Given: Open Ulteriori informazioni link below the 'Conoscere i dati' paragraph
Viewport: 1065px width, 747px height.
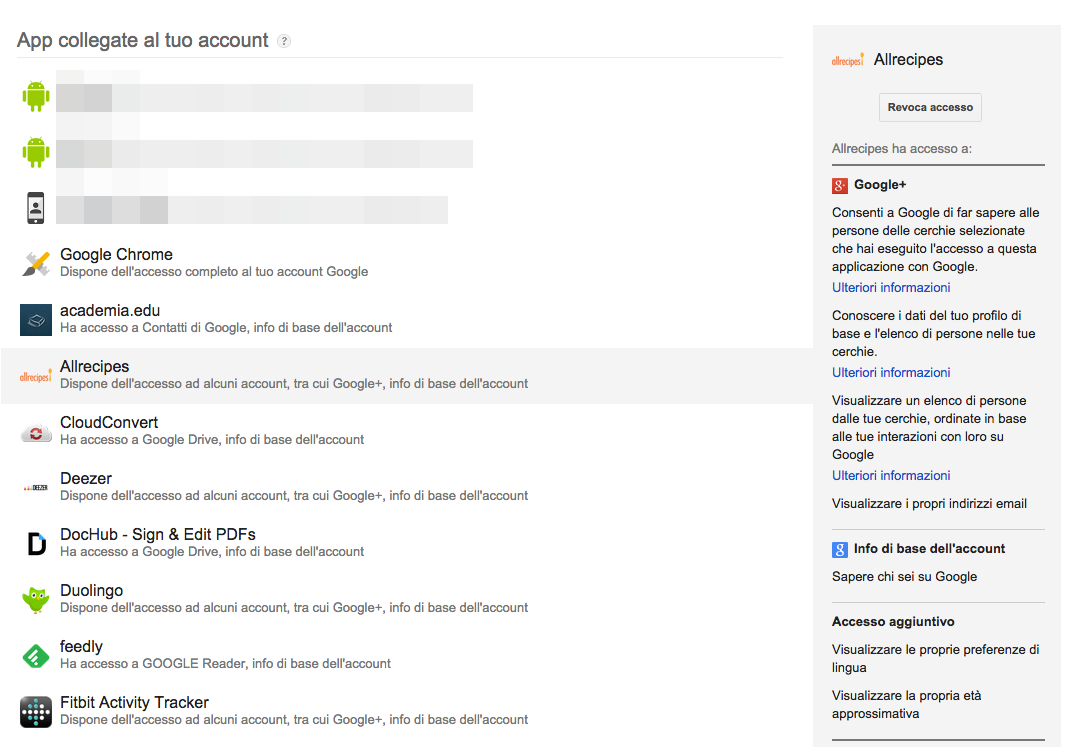Looking at the screenshot, I should [891, 373].
